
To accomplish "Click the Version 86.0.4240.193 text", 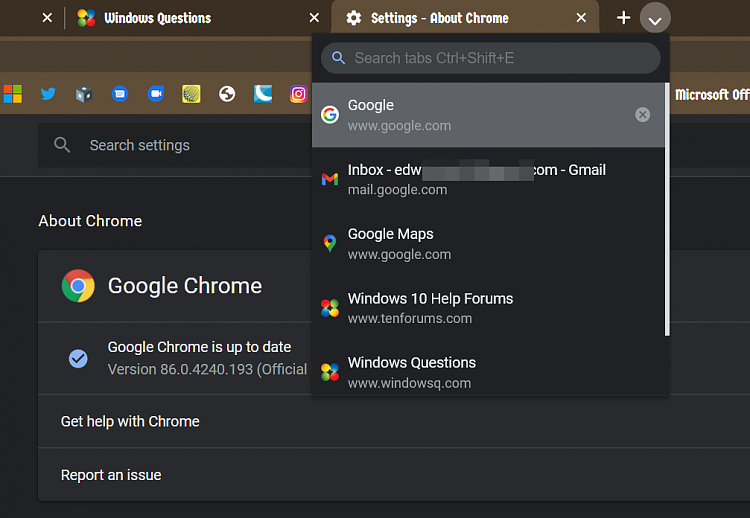I will click(x=207, y=369).
